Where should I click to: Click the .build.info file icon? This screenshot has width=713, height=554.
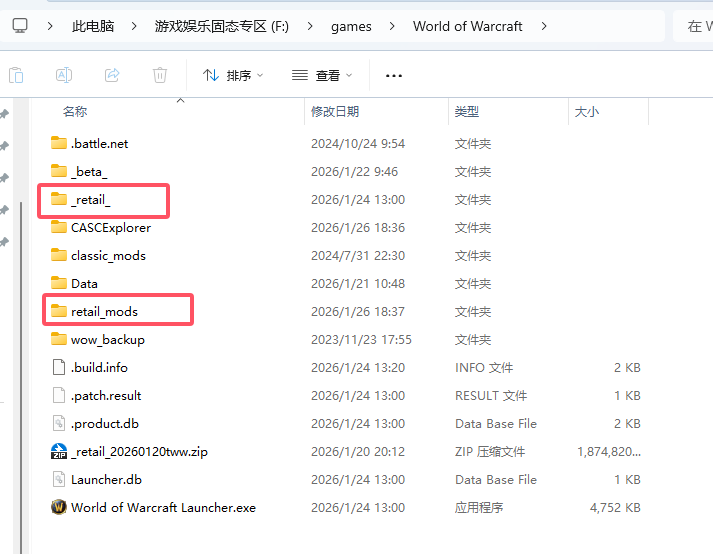pyautogui.click(x=58, y=367)
